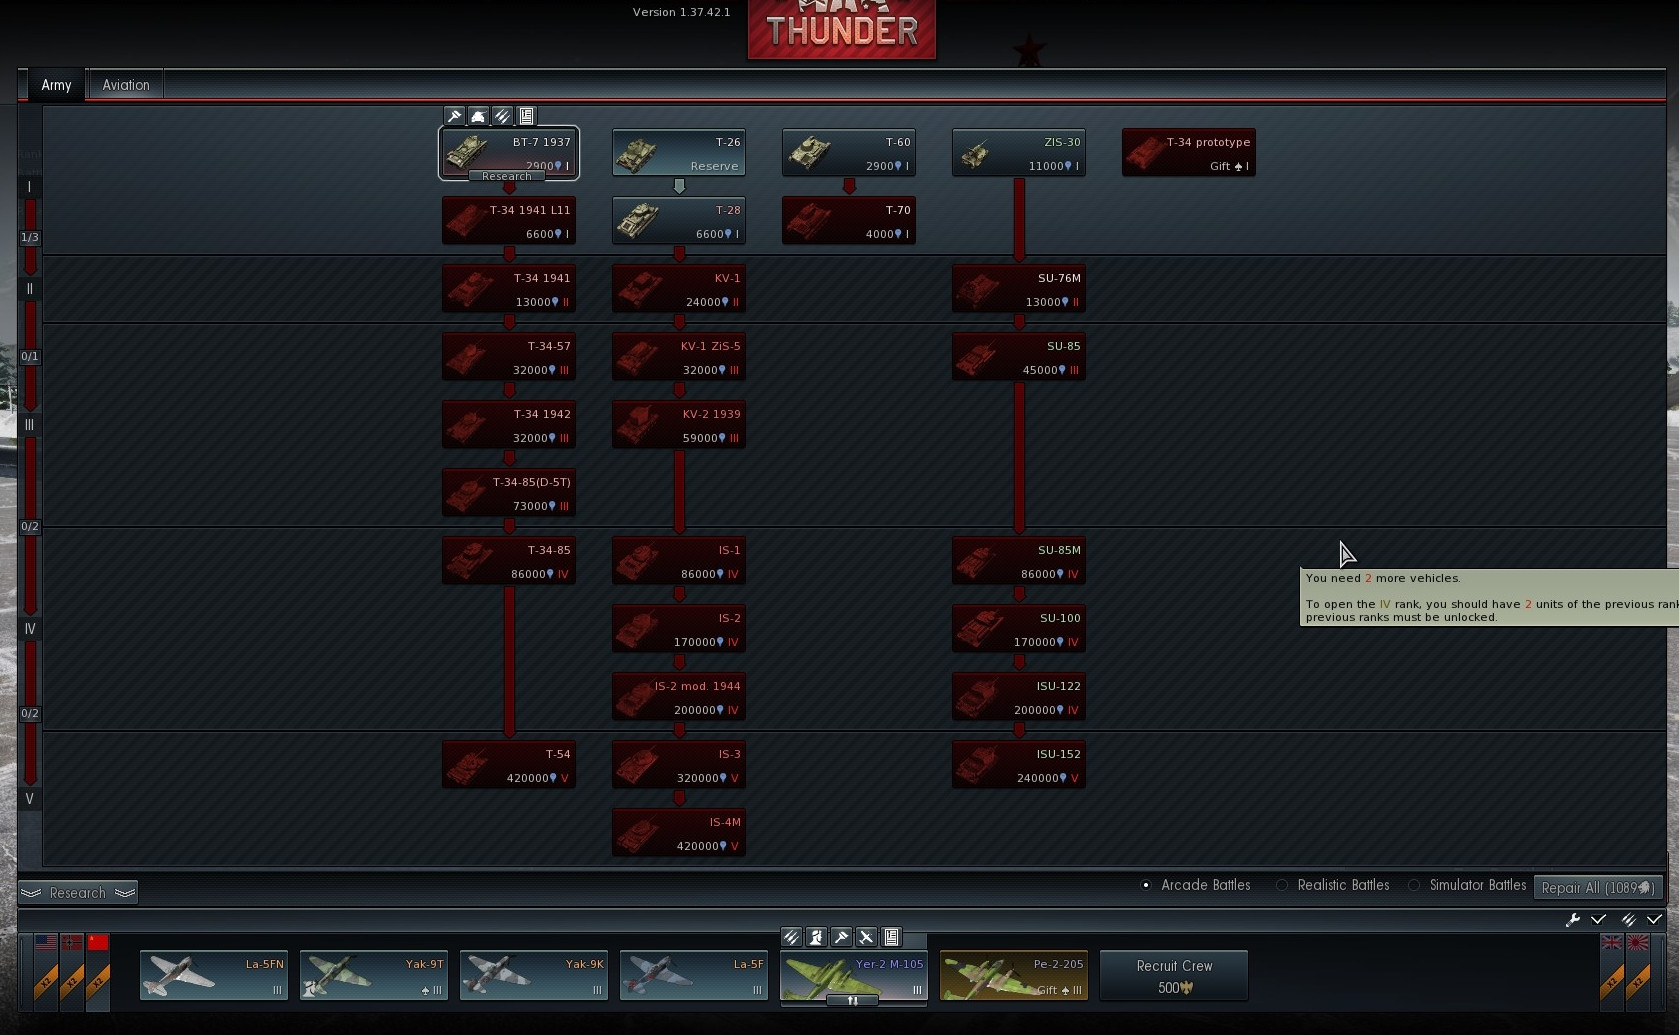Select the T-34-85(D-5T) tank card
This screenshot has height=1035, width=1679.
pyautogui.click(x=509, y=493)
